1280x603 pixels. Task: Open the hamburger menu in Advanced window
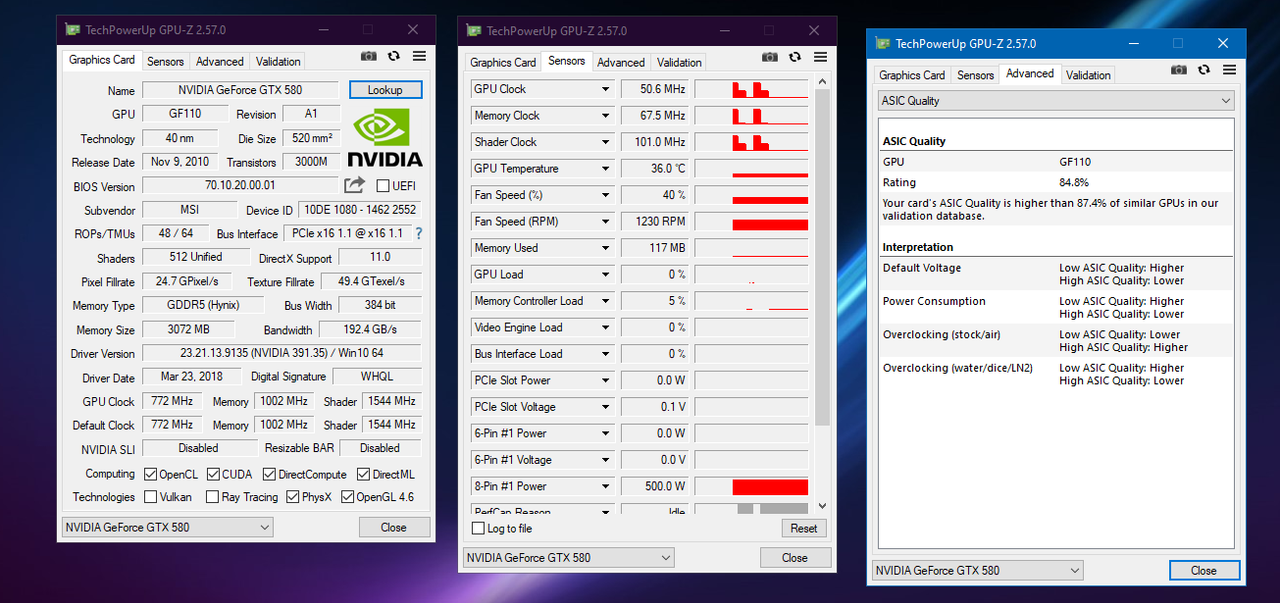coord(1229,70)
